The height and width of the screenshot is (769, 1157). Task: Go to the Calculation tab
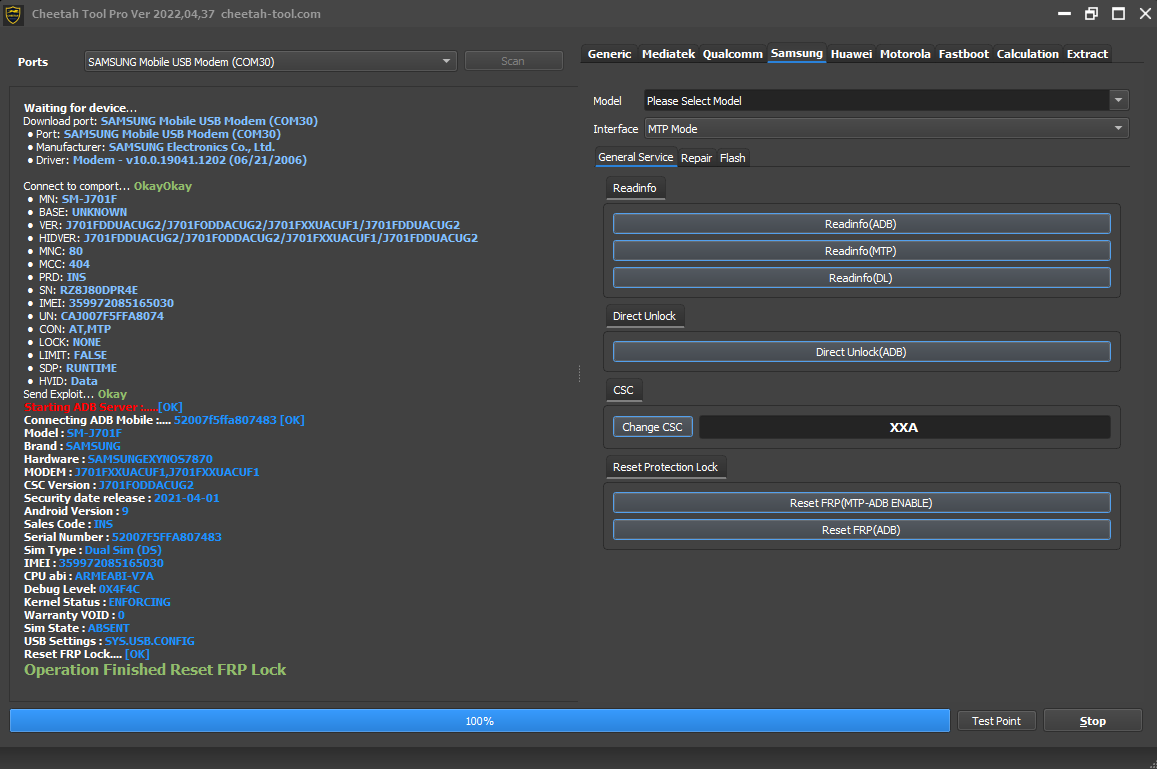1027,54
